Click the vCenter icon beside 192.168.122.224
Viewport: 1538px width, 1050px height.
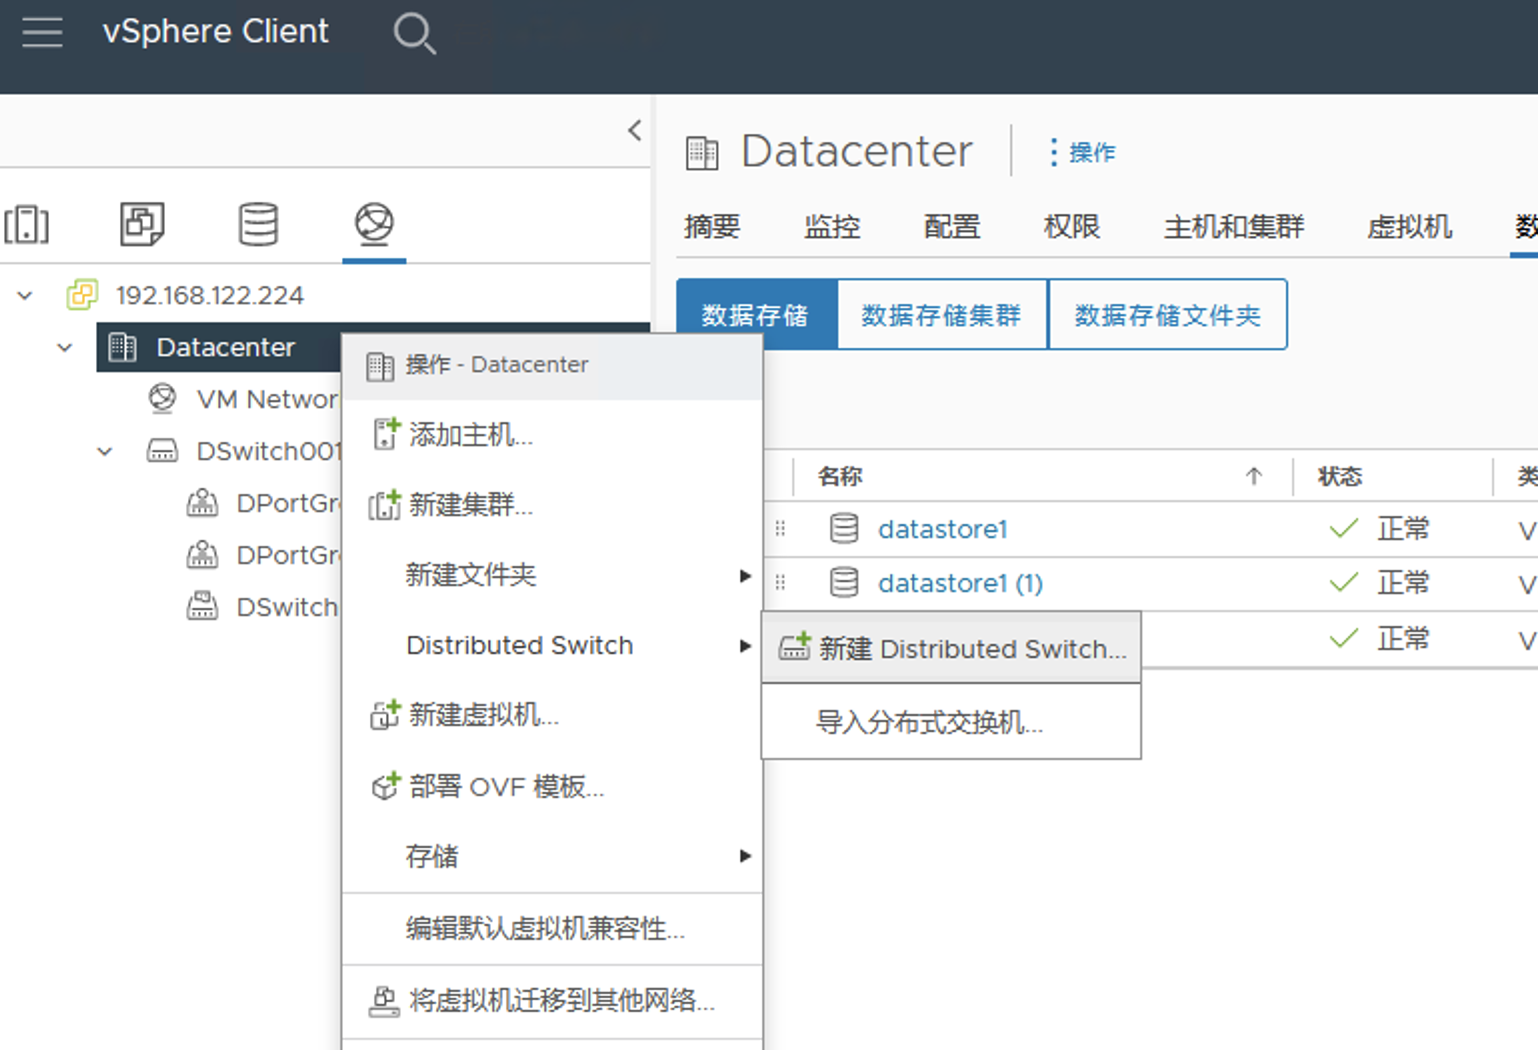(x=82, y=295)
